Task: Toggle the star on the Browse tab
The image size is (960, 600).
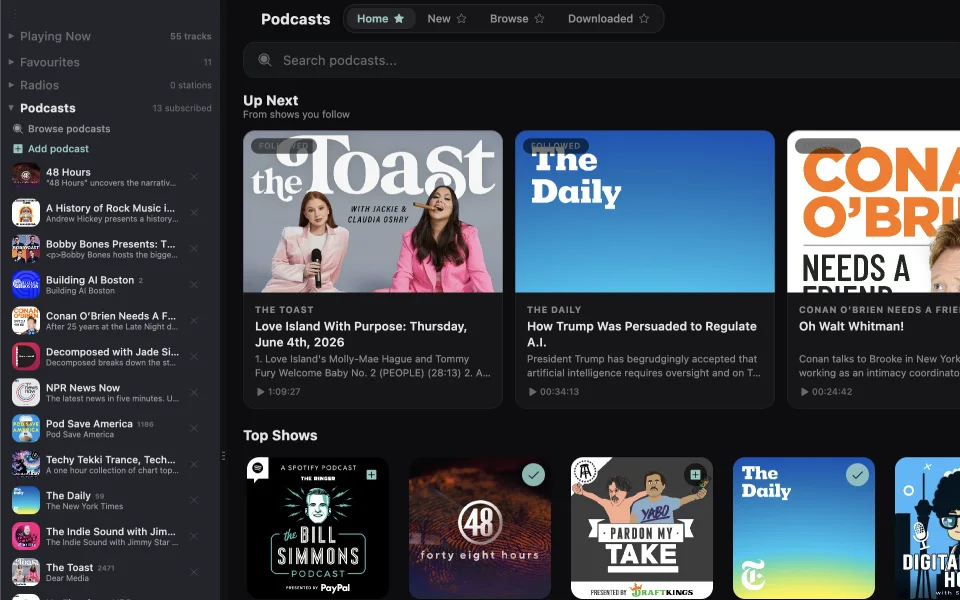Action: pos(539,18)
